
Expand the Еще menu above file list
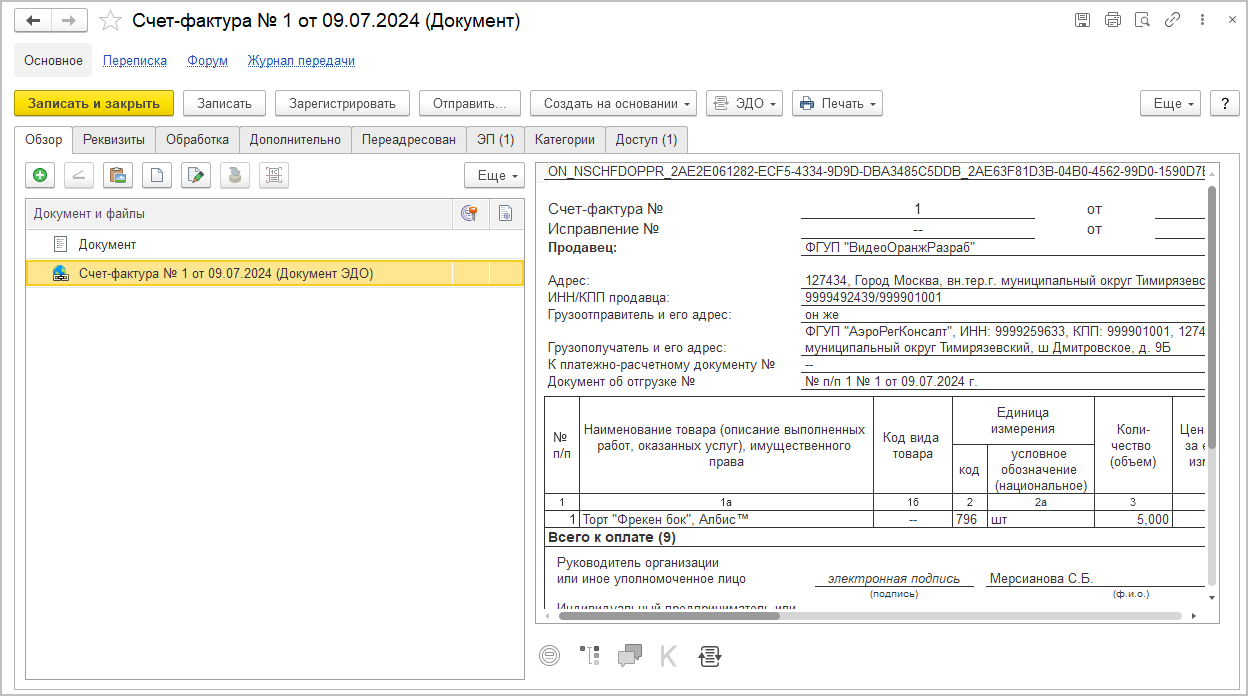tap(494, 176)
